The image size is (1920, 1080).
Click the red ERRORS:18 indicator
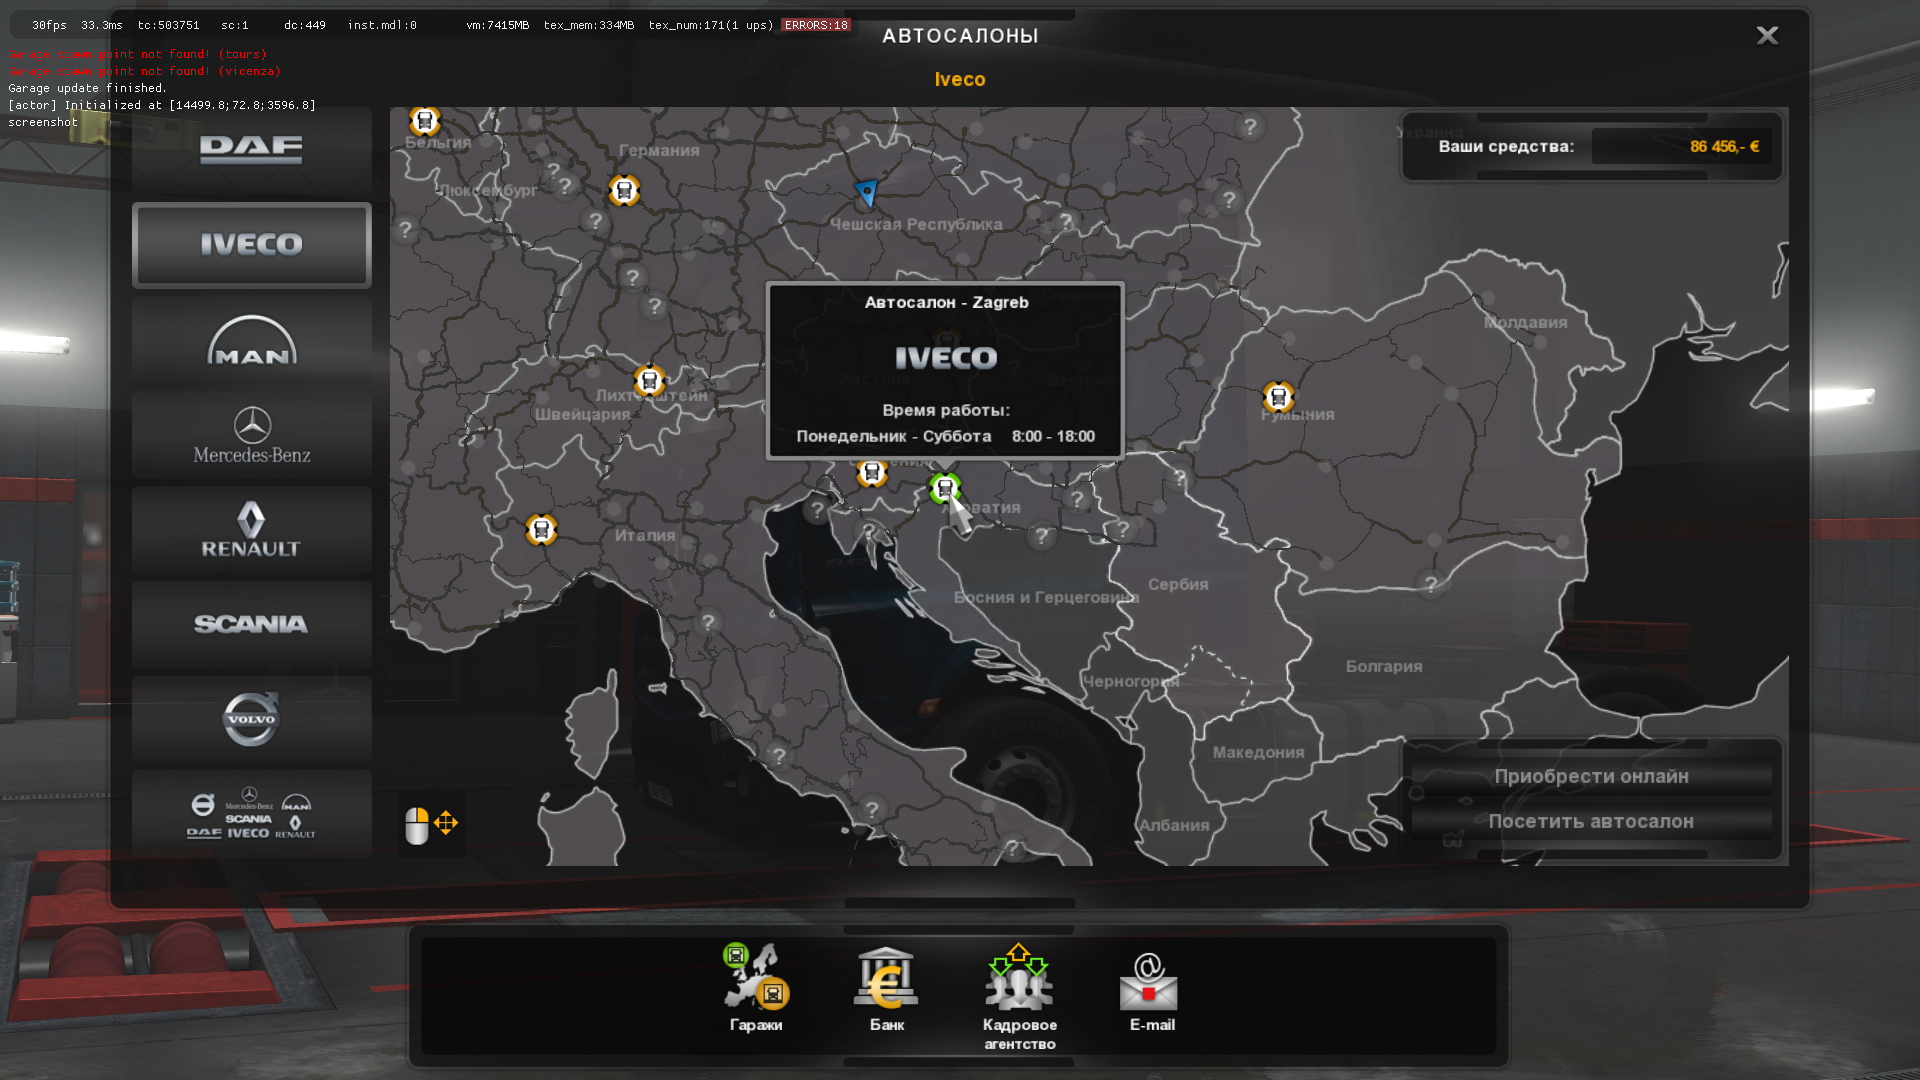(x=816, y=25)
